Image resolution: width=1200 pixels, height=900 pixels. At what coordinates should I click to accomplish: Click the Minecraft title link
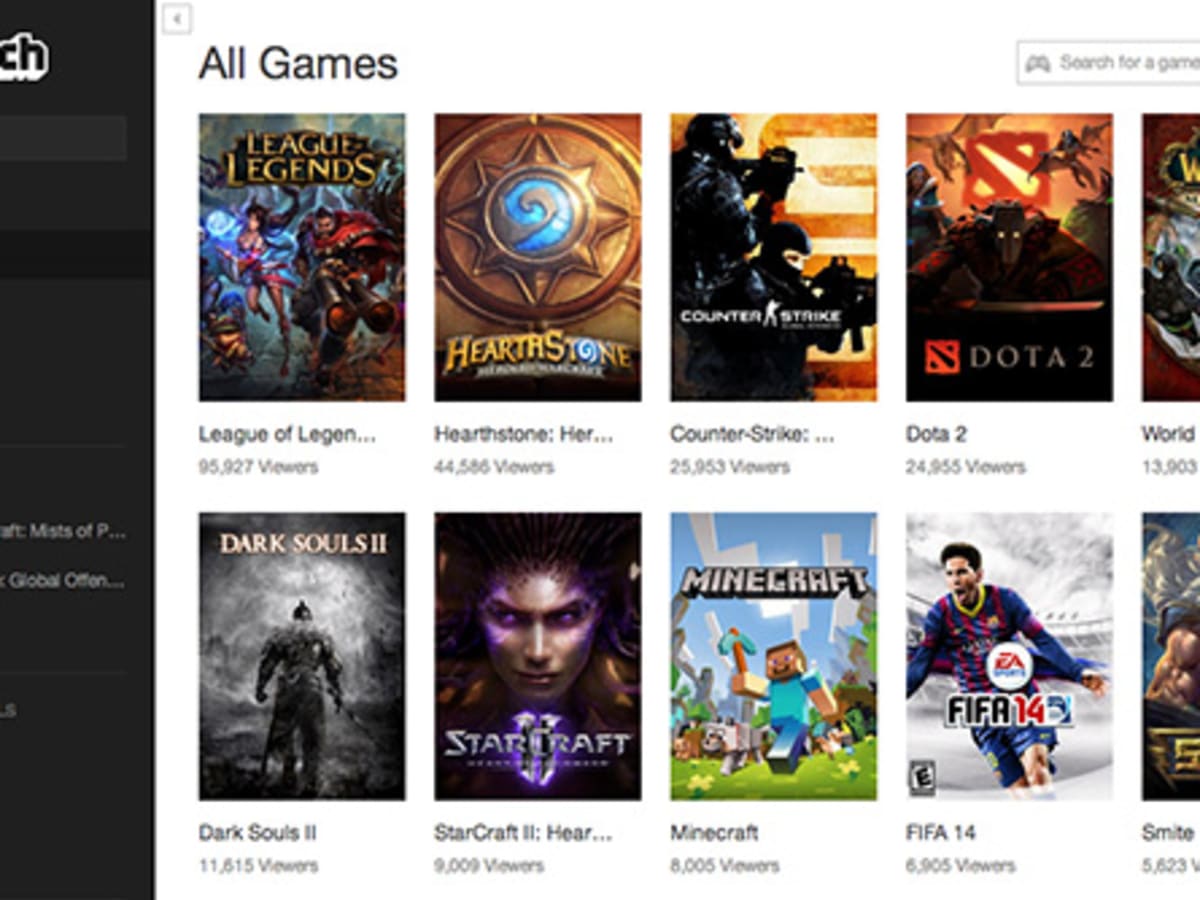click(715, 833)
